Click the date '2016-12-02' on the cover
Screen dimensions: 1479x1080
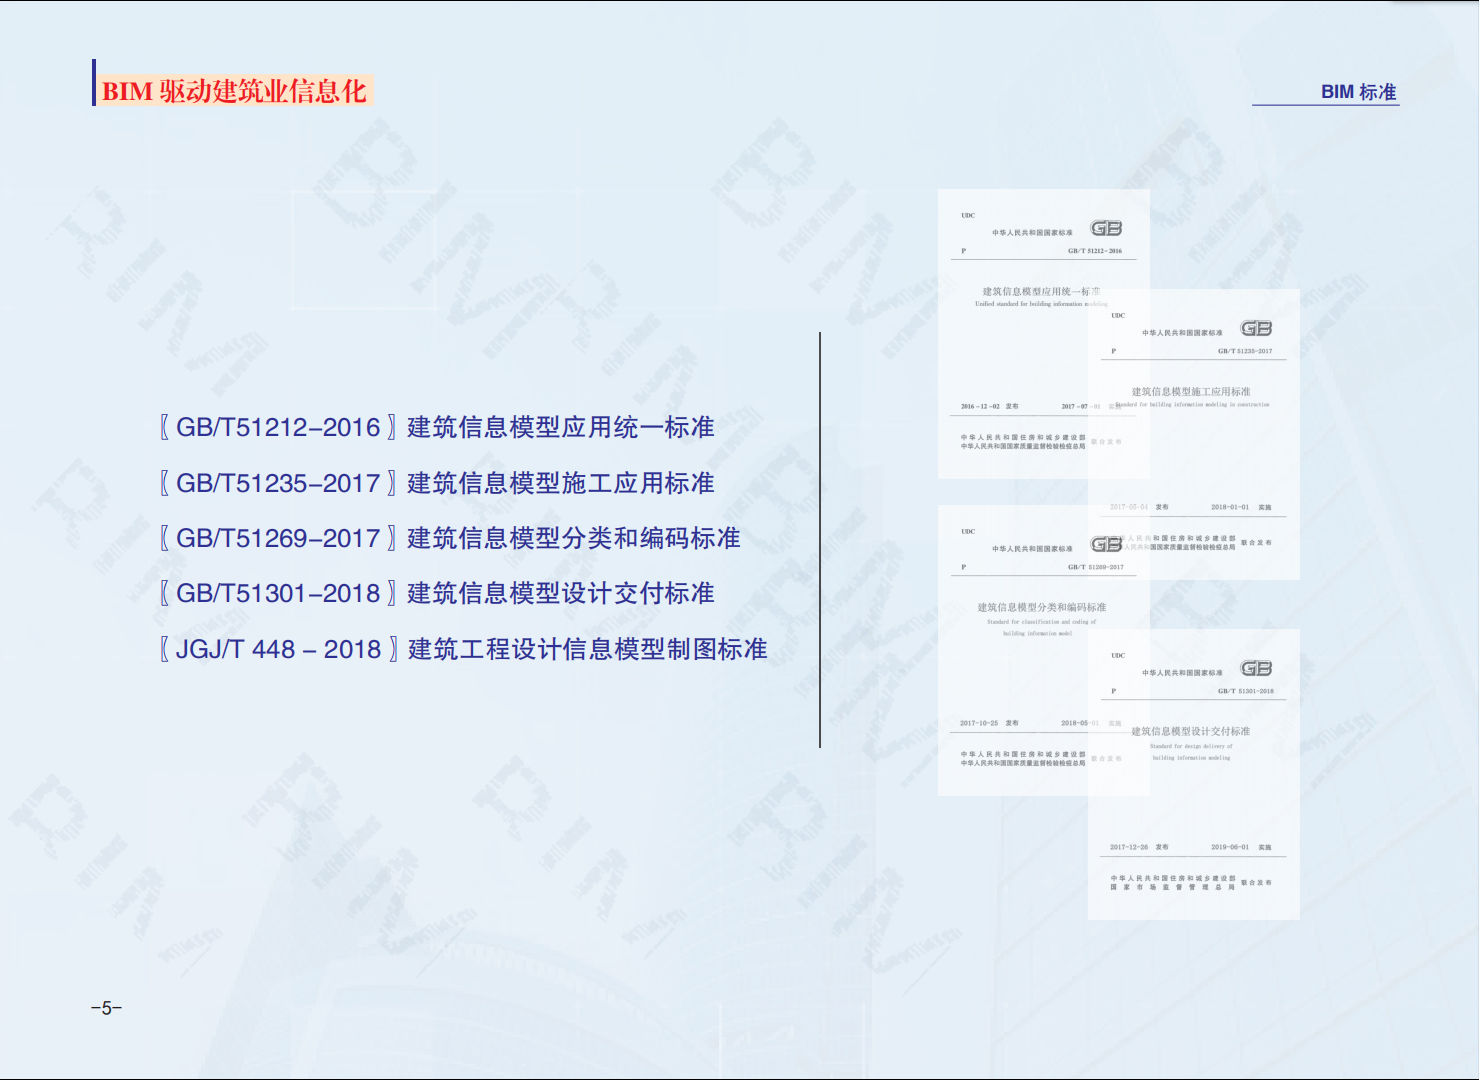point(980,407)
